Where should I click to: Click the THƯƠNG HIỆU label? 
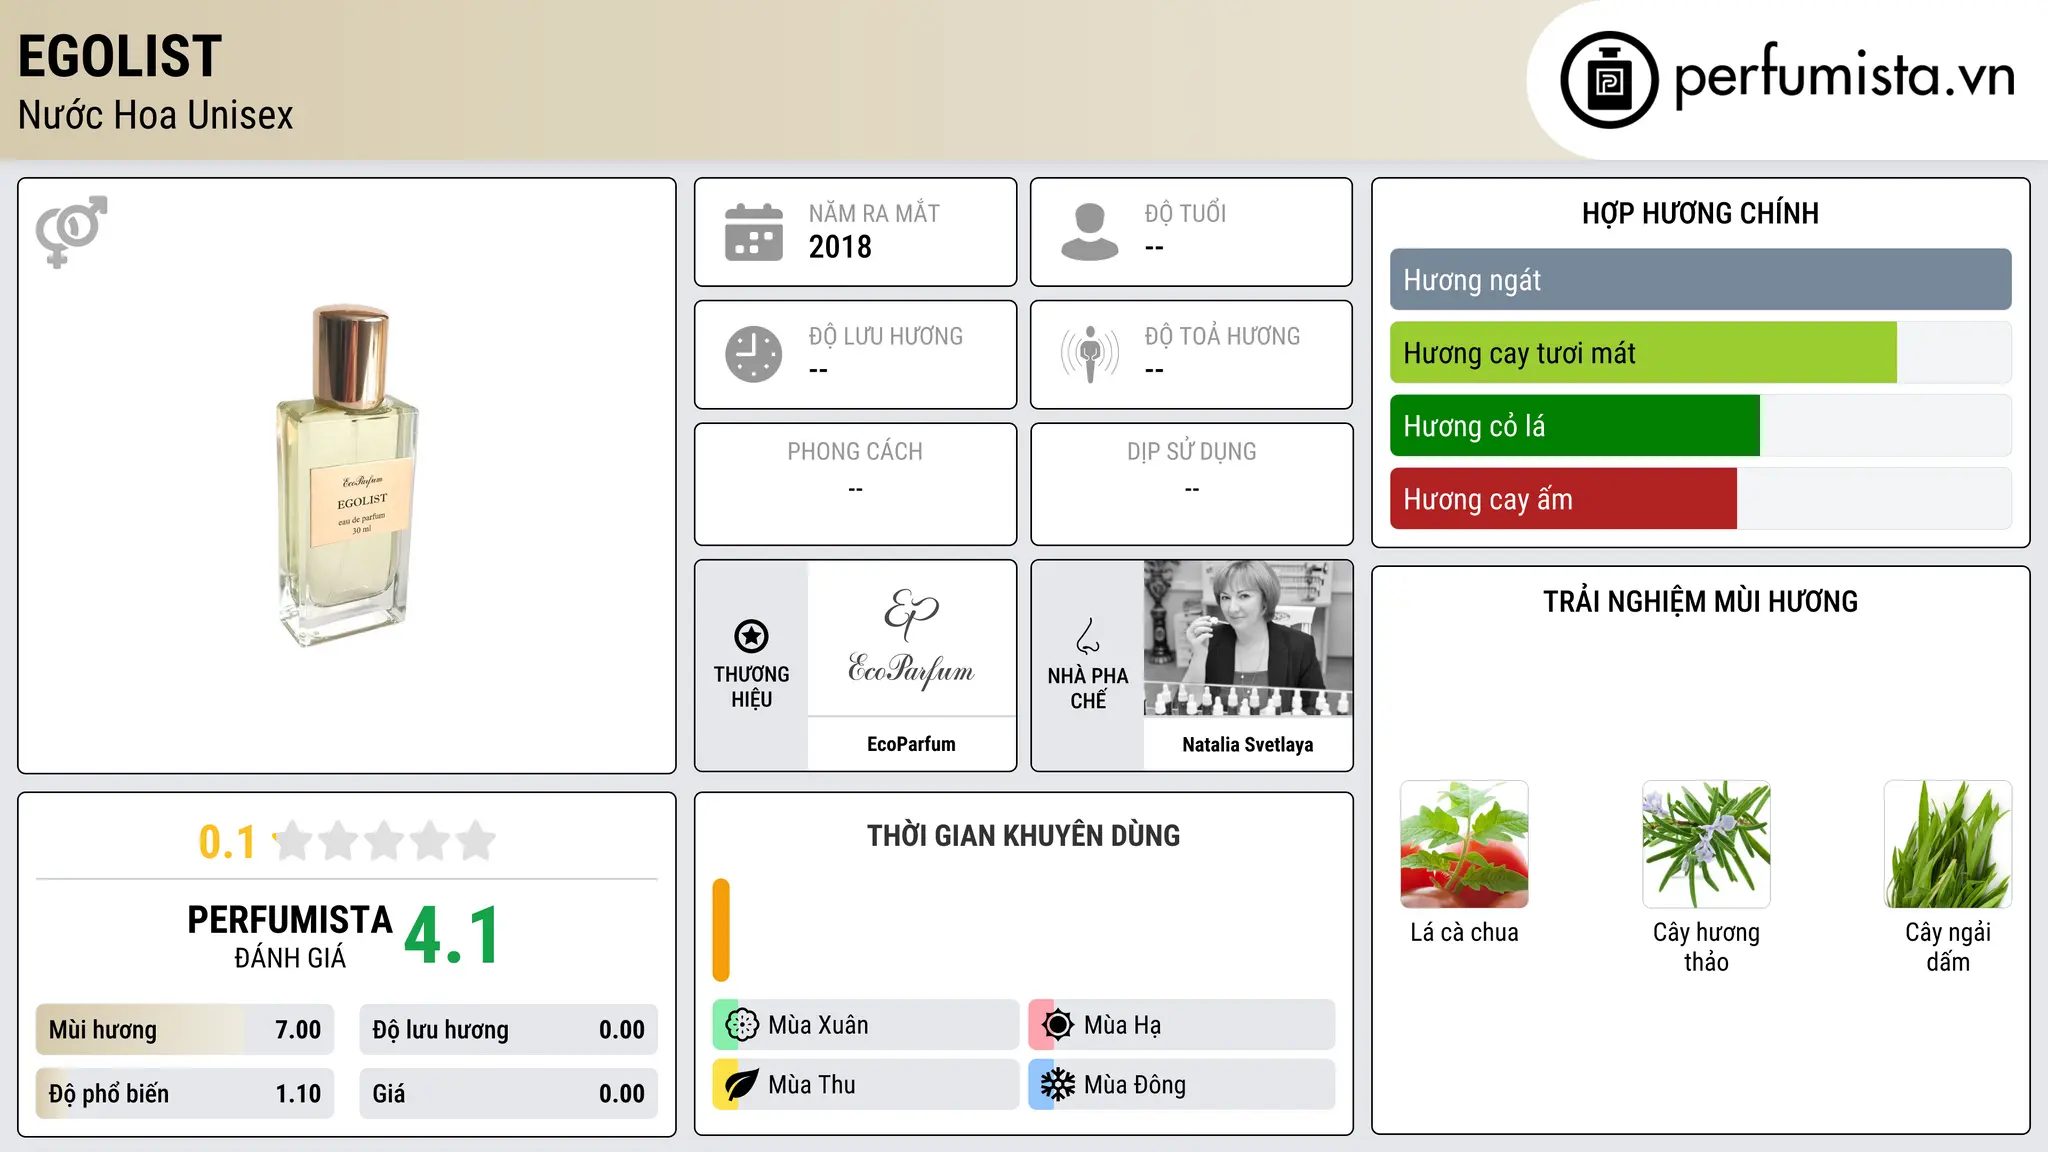751,686
